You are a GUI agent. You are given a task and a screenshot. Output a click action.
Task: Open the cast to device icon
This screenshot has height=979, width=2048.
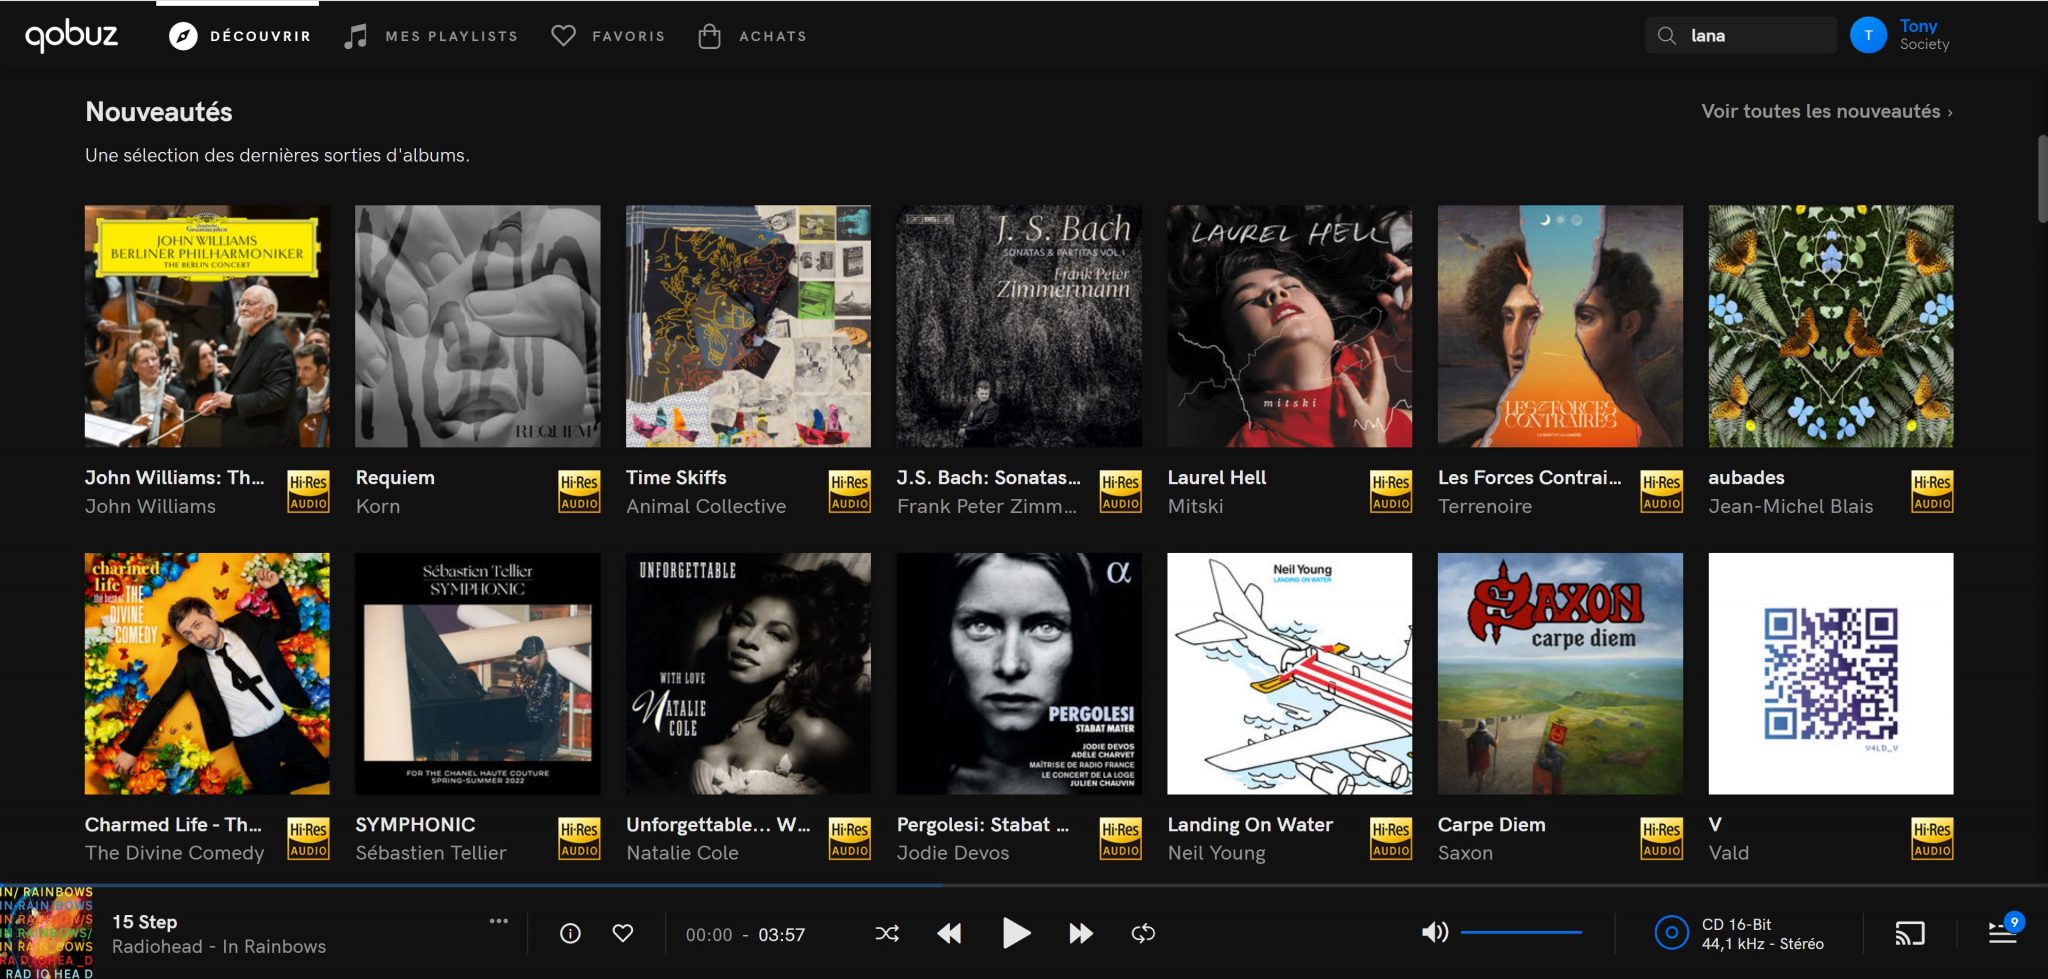click(1910, 934)
